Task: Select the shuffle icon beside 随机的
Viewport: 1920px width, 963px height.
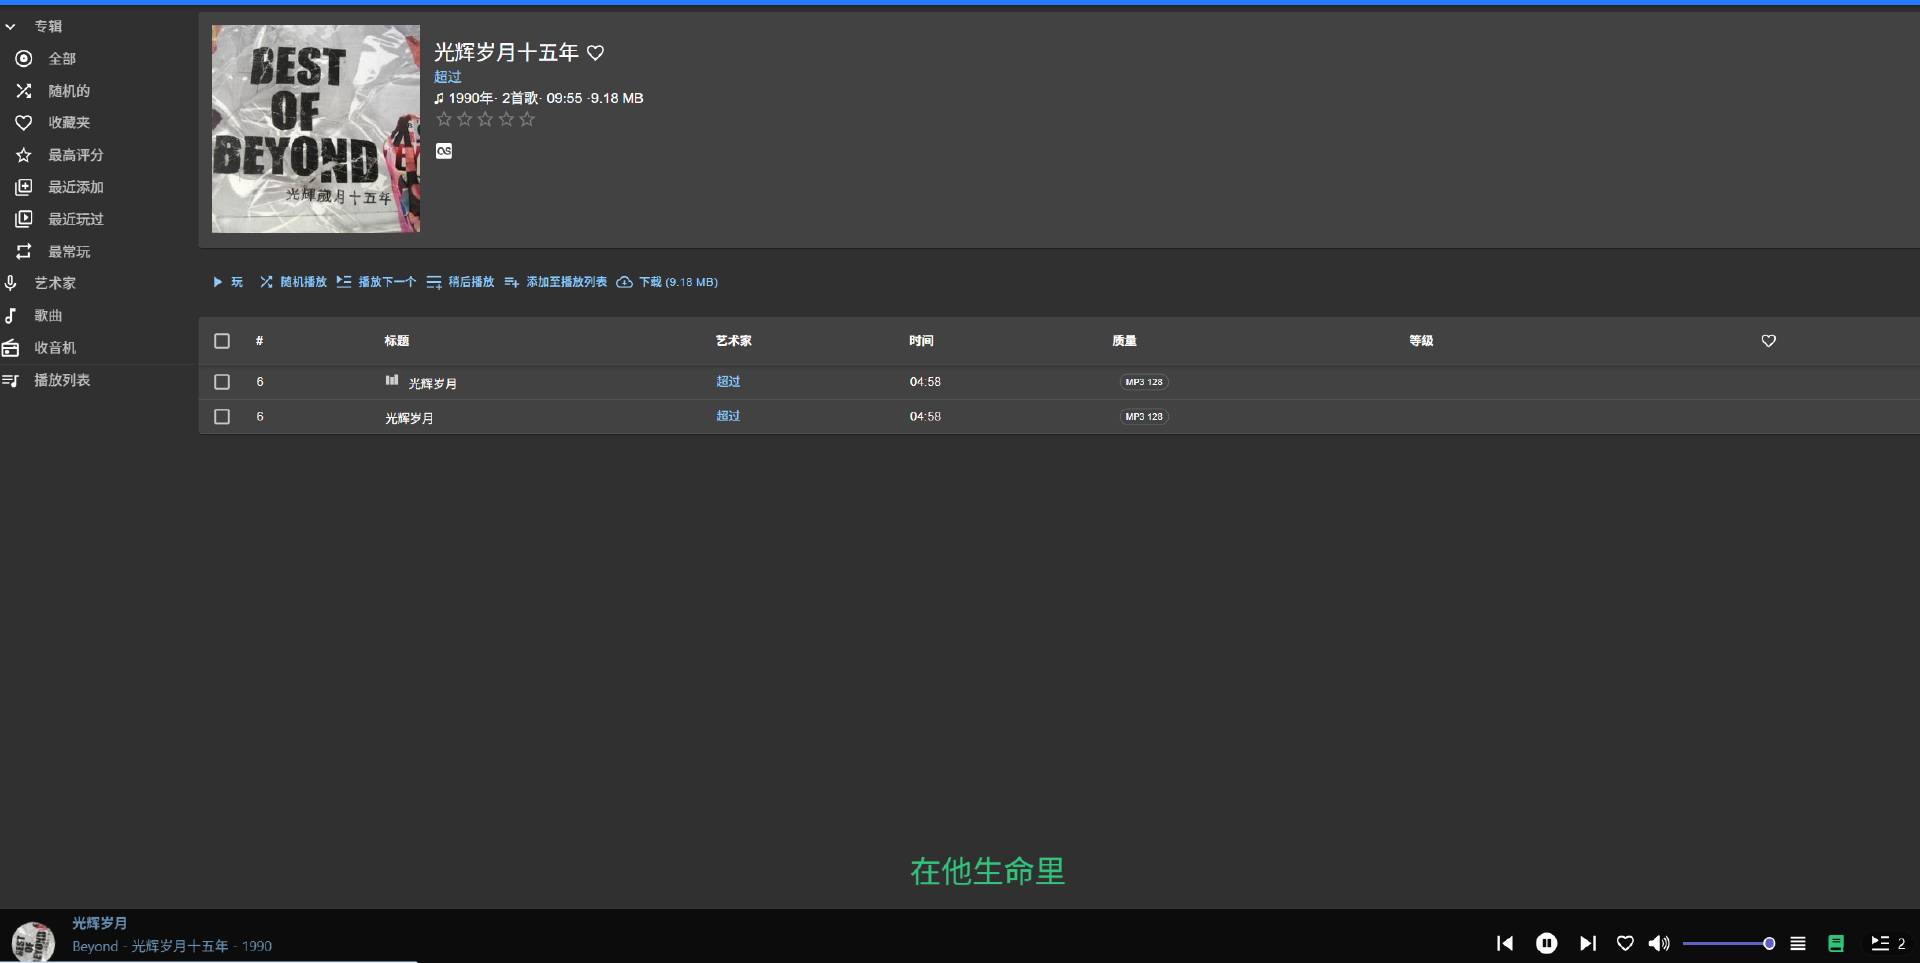Action: [x=23, y=90]
